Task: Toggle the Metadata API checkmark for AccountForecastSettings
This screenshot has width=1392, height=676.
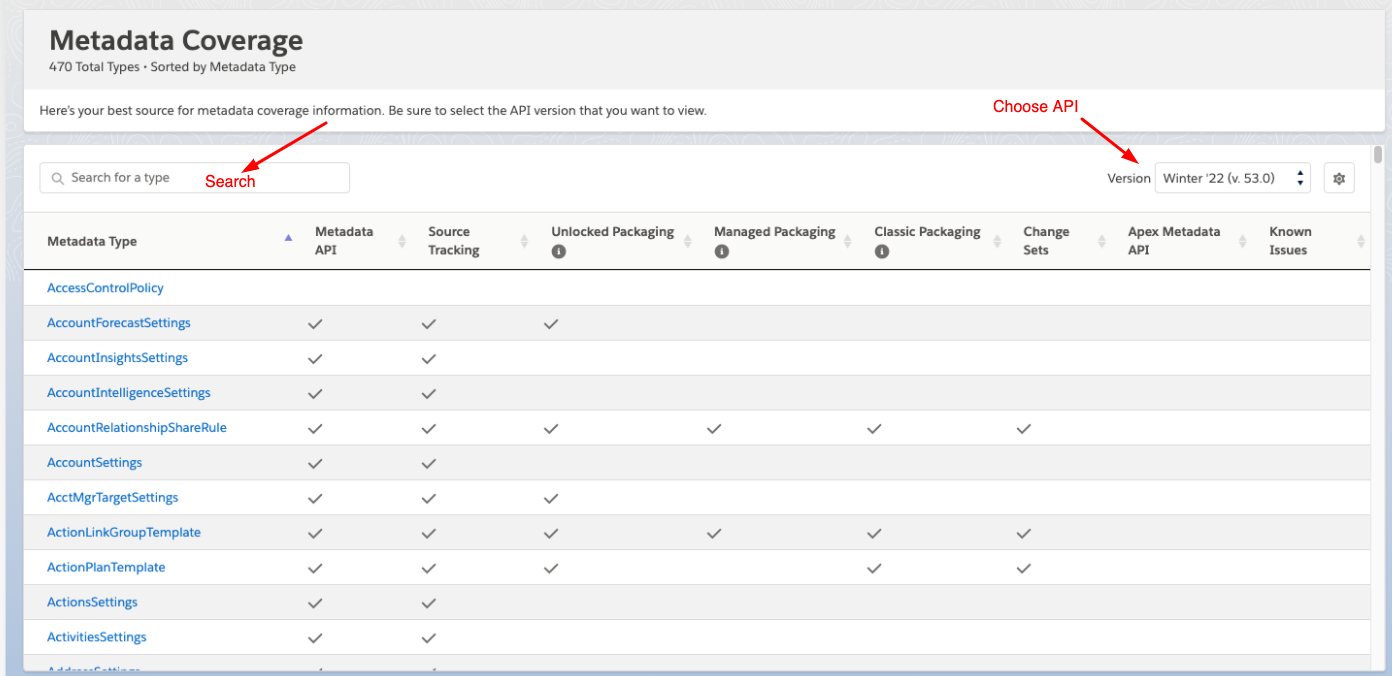Action: click(x=315, y=323)
